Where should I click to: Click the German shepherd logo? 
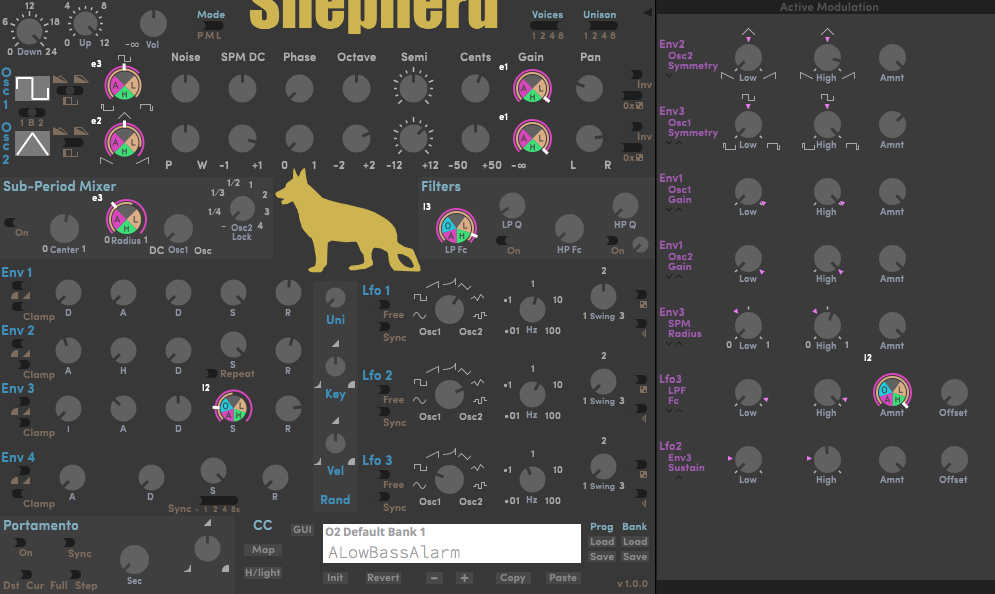[347, 221]
